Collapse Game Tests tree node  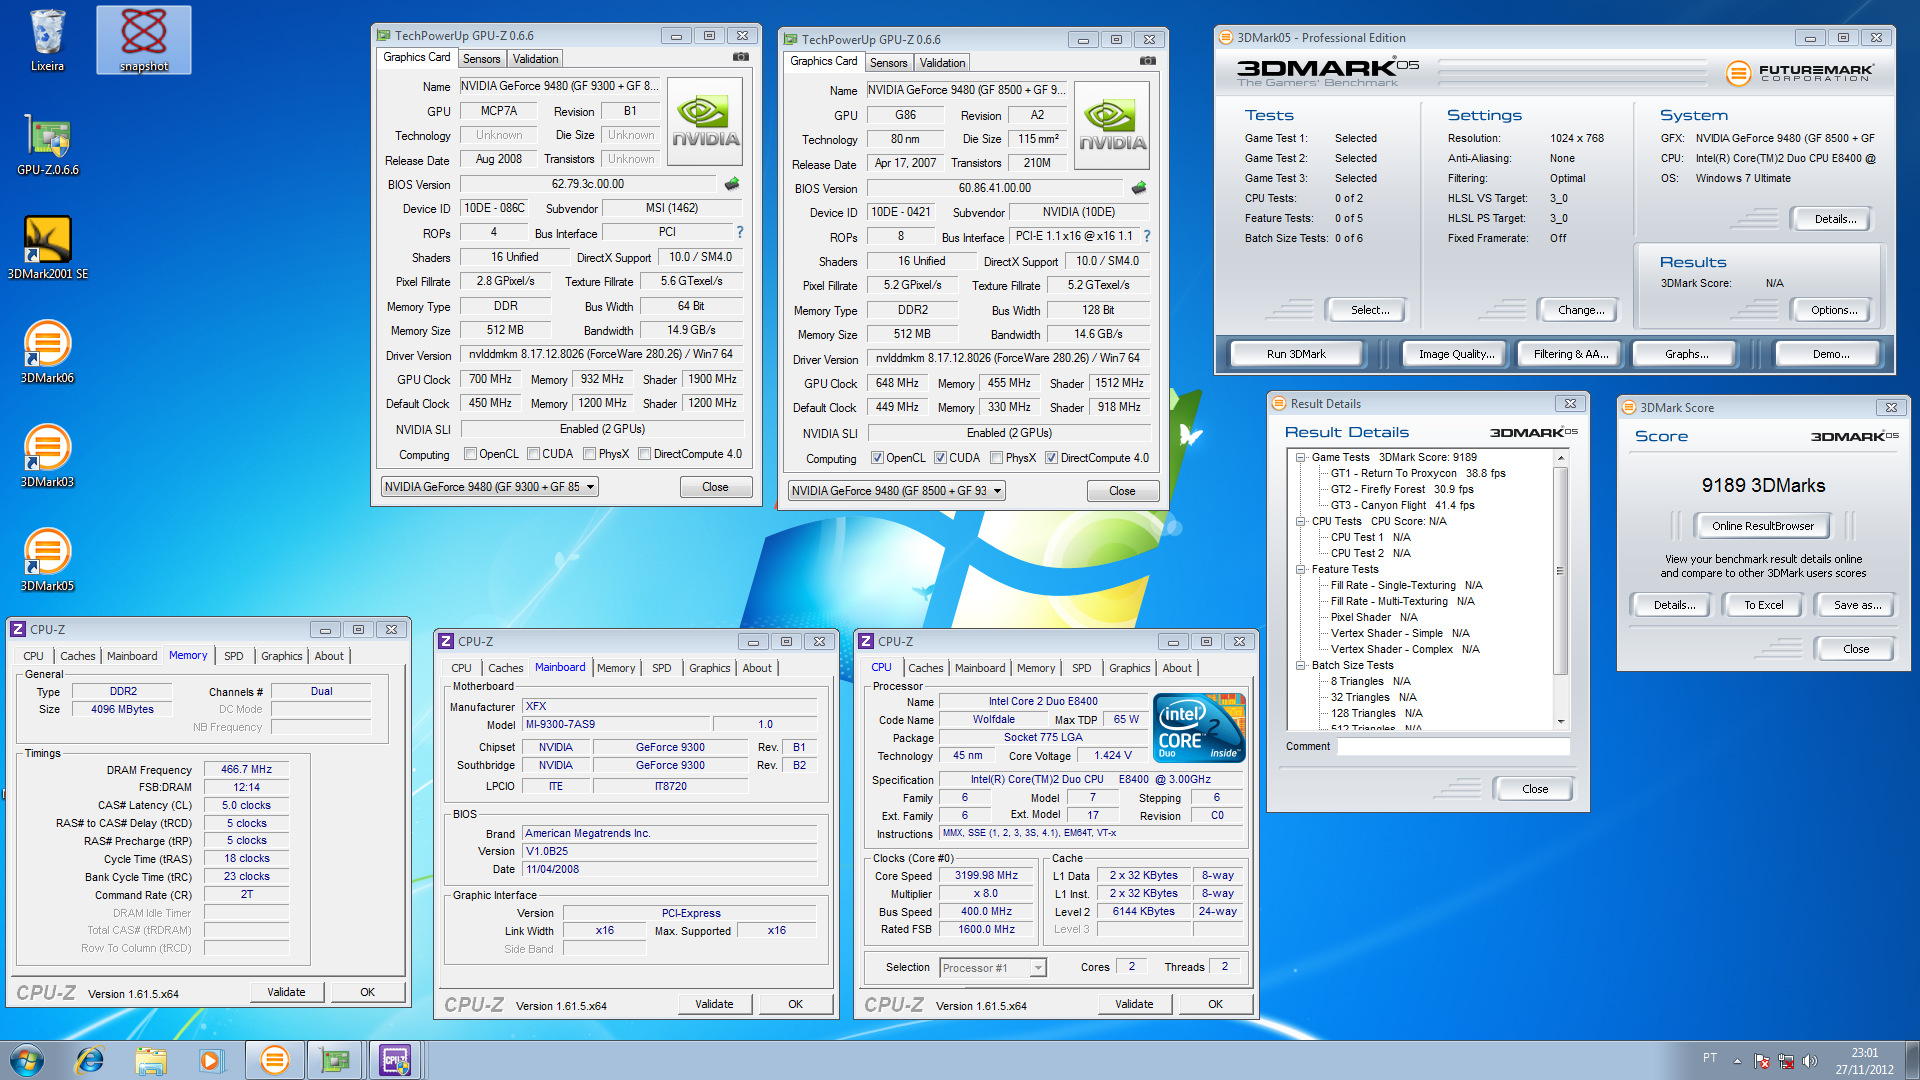(x=1301, y=457)
